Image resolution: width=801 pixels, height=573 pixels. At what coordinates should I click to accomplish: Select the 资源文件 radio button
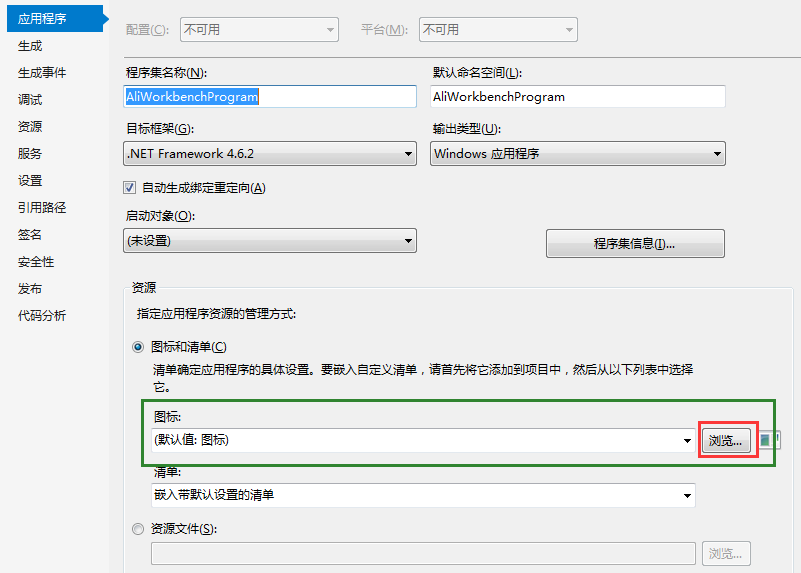click(138, 529)
